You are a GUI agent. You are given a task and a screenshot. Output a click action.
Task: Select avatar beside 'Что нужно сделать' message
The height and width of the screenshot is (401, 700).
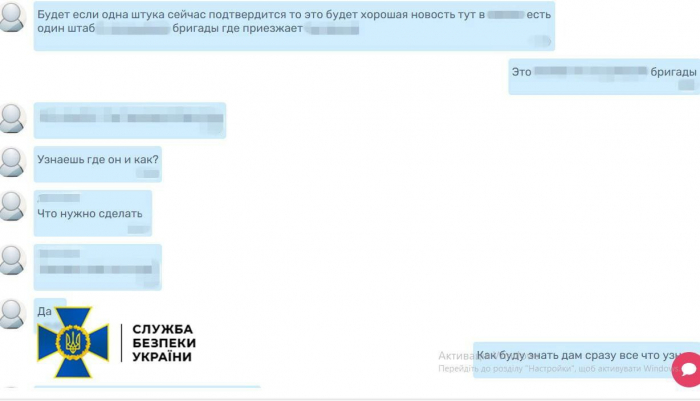[x=12, y=206]
